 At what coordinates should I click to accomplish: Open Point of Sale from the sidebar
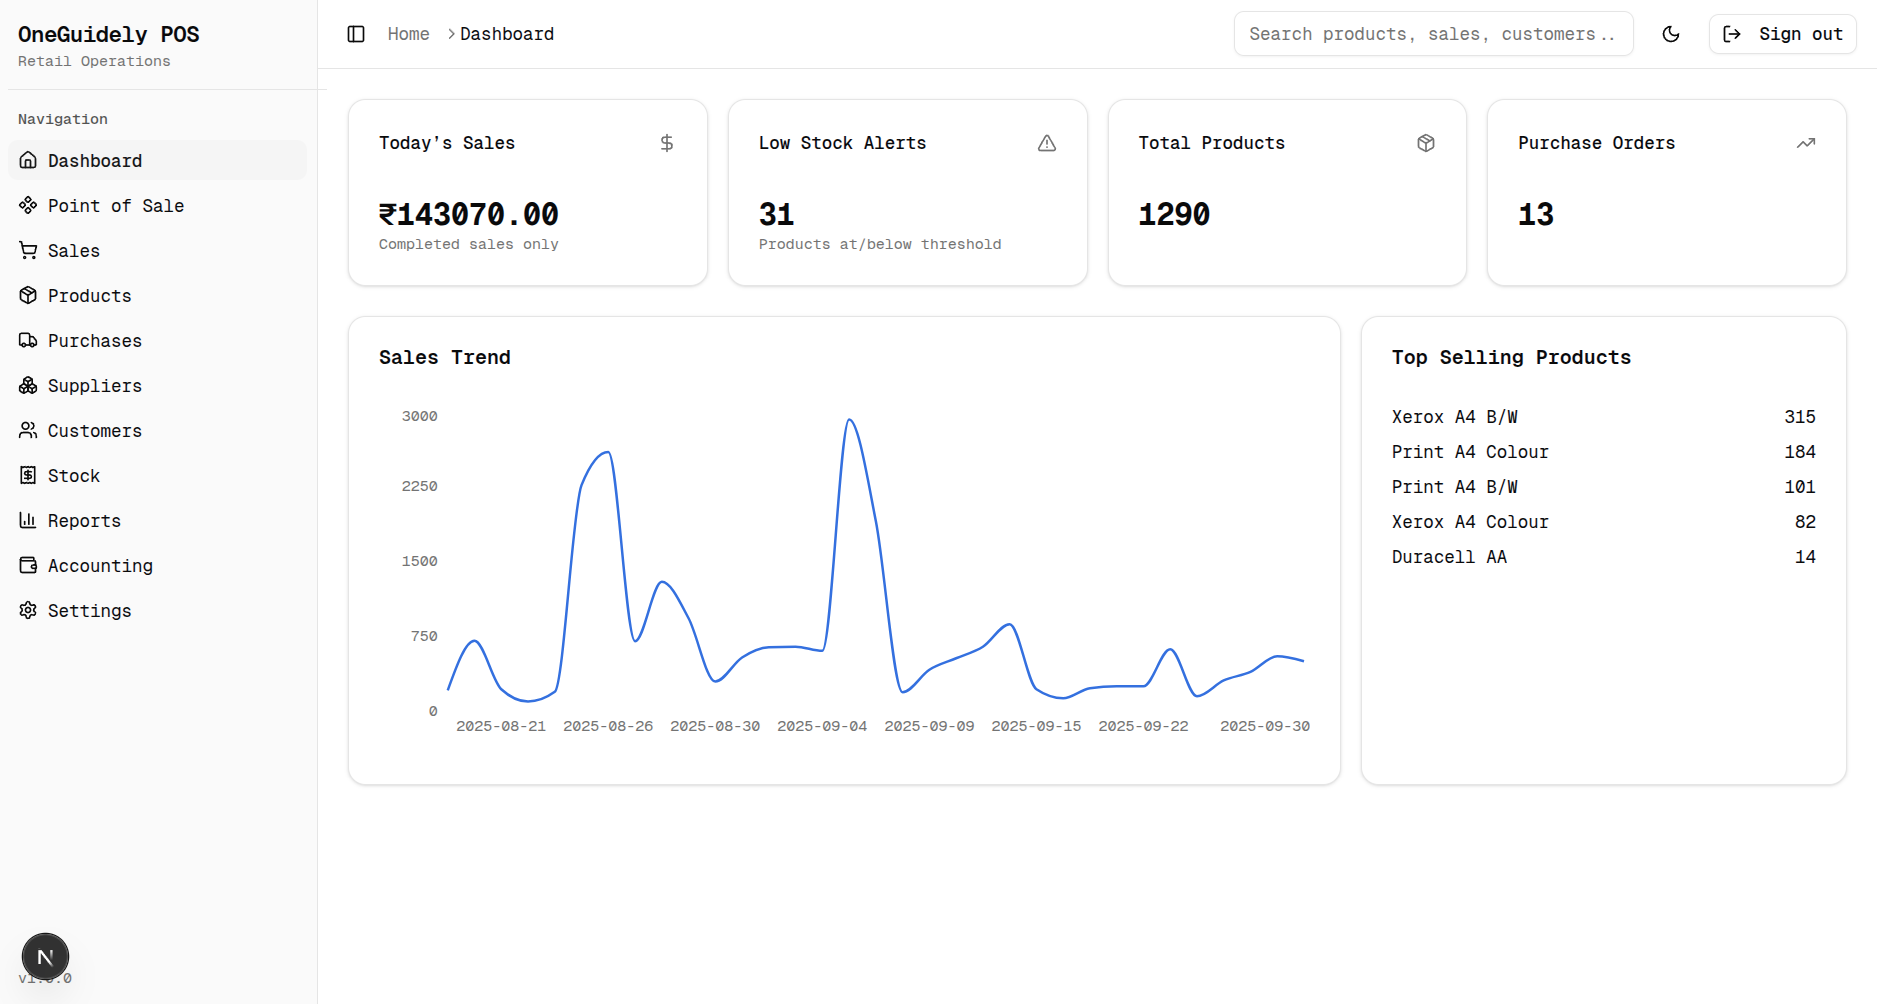click(x=115, y=205)
